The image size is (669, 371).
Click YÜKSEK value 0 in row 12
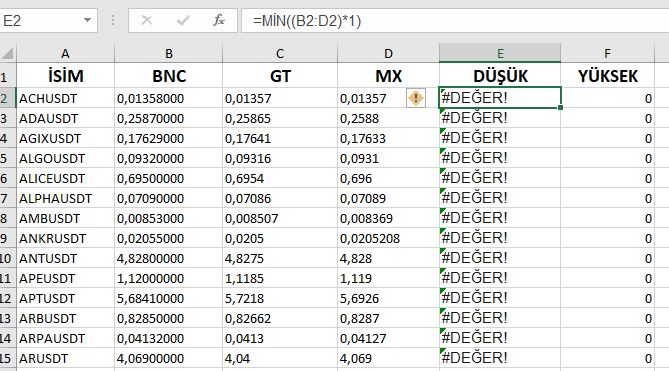pyautogui.click(x=607, y=299)
